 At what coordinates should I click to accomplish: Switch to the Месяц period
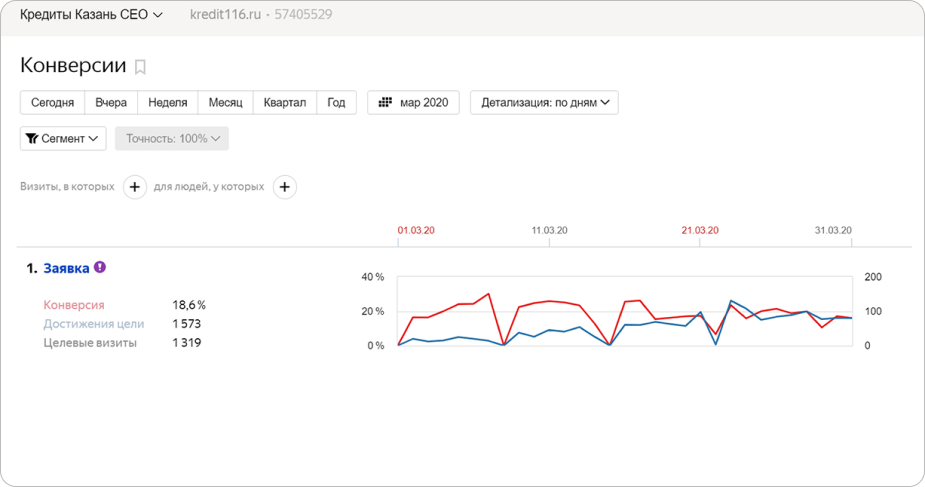point(225,103)
